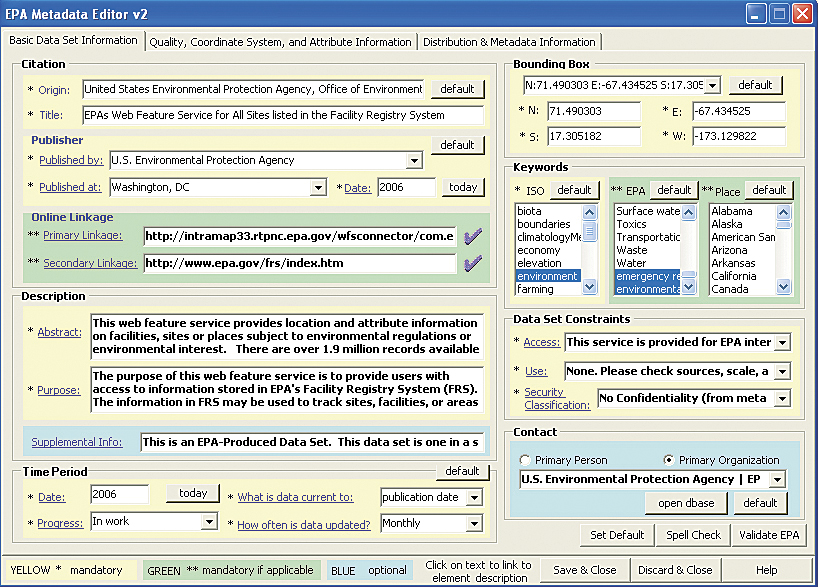
Task: Open Help
Action: coord(766,570)
